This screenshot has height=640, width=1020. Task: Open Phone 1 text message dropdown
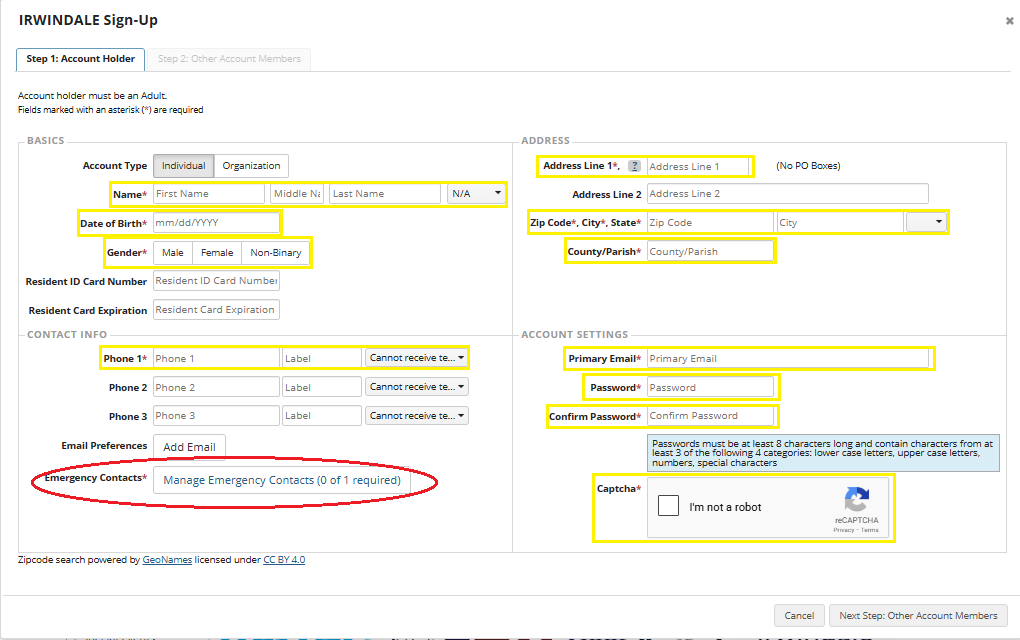click(416, 358)
